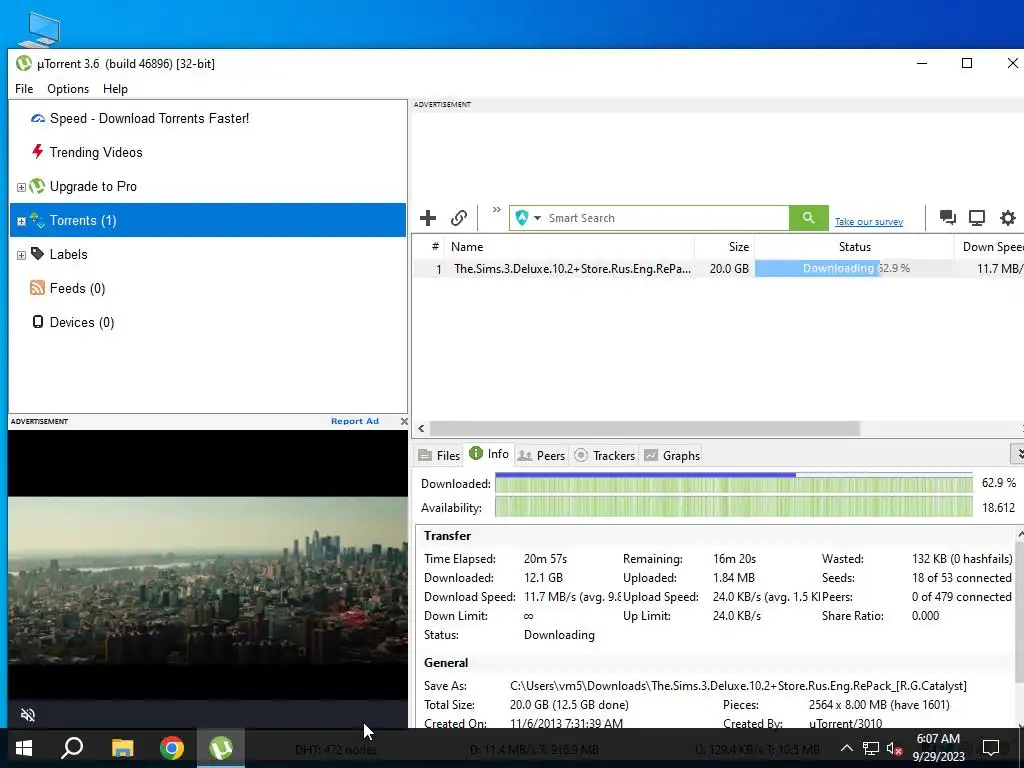Click Report Ad link
The width and height of the screenshot is (1024, 768).
click(355, 421)
